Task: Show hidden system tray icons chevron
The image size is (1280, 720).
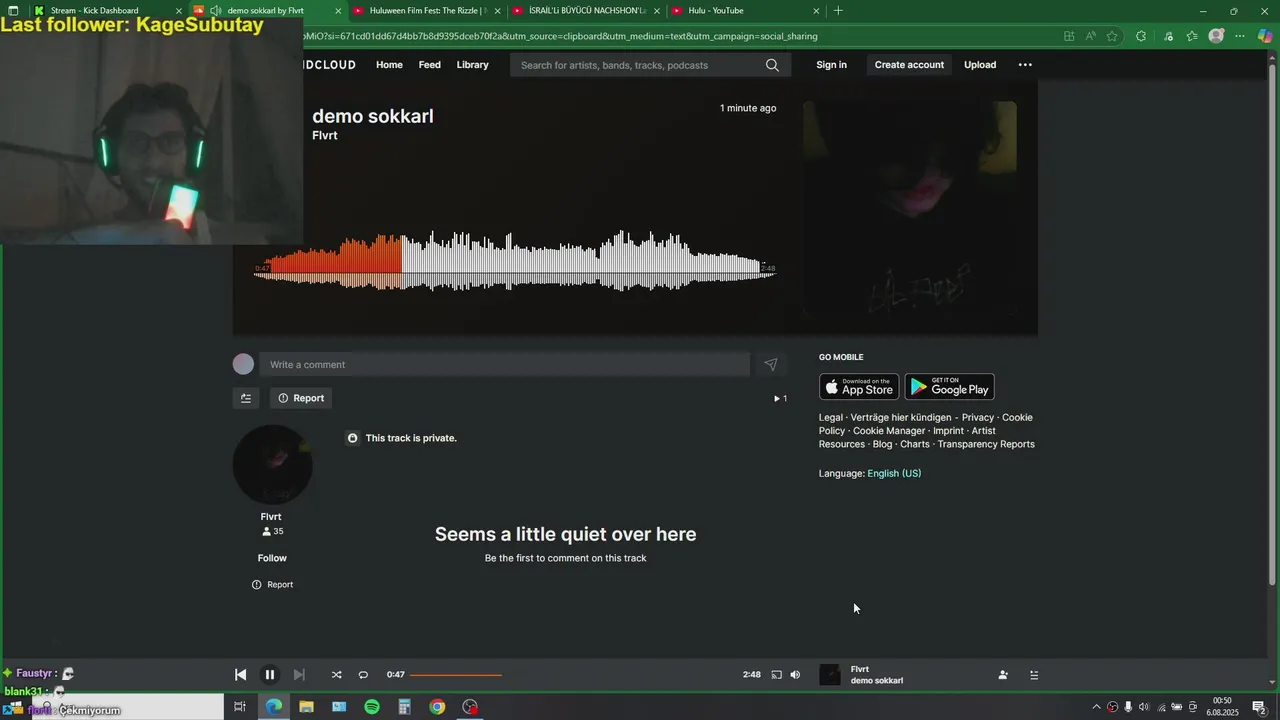Action: pos(1096,707)
